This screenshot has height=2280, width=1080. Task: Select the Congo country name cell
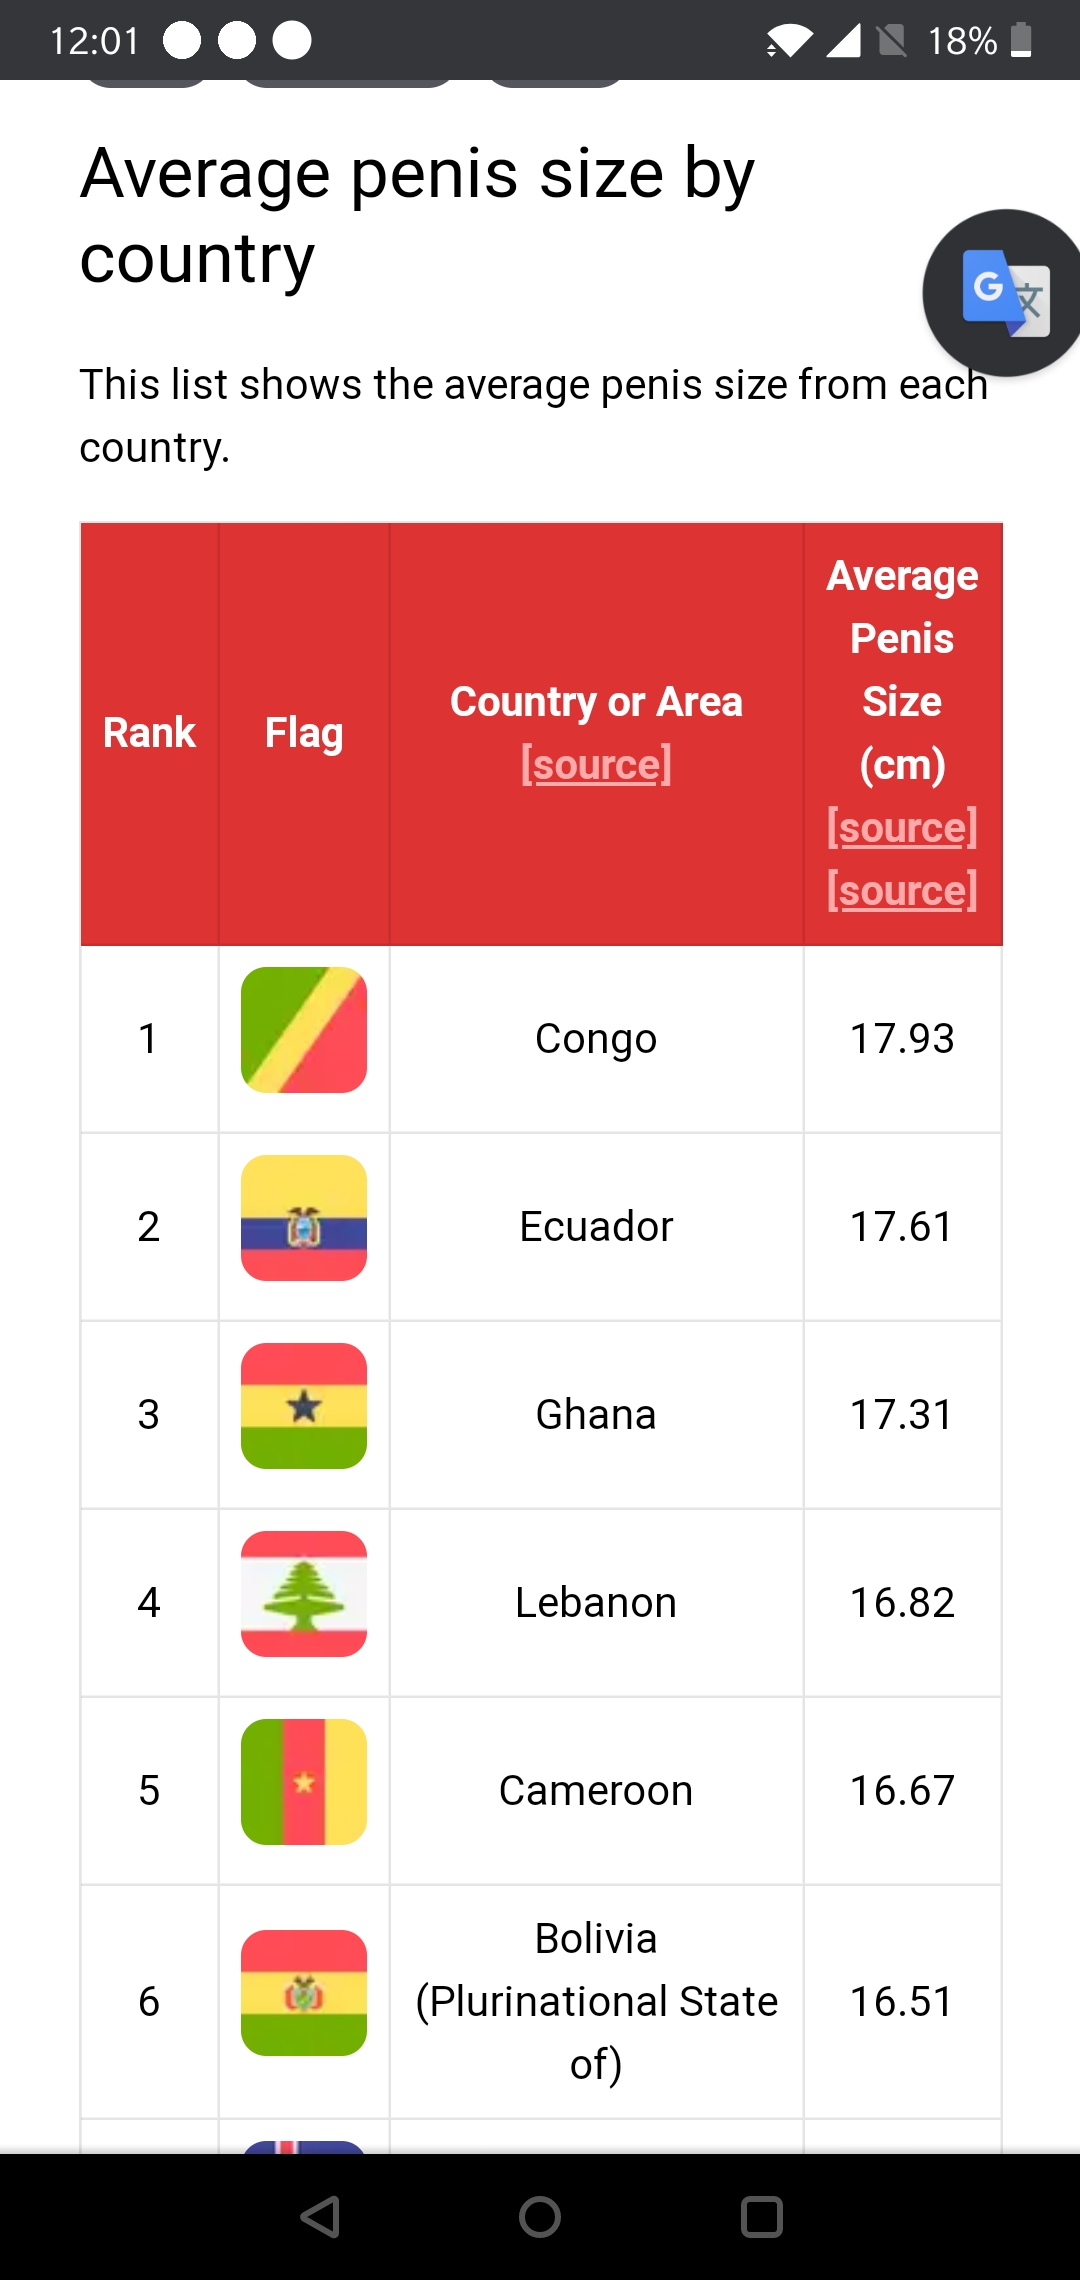tap(596, 1039)
